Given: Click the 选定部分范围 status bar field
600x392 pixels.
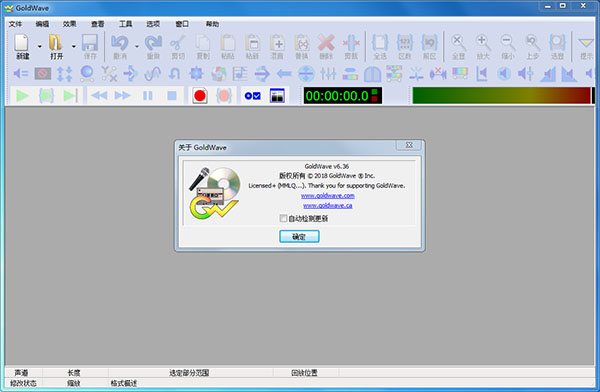Looking at the screenshot, I should [190, 372].
